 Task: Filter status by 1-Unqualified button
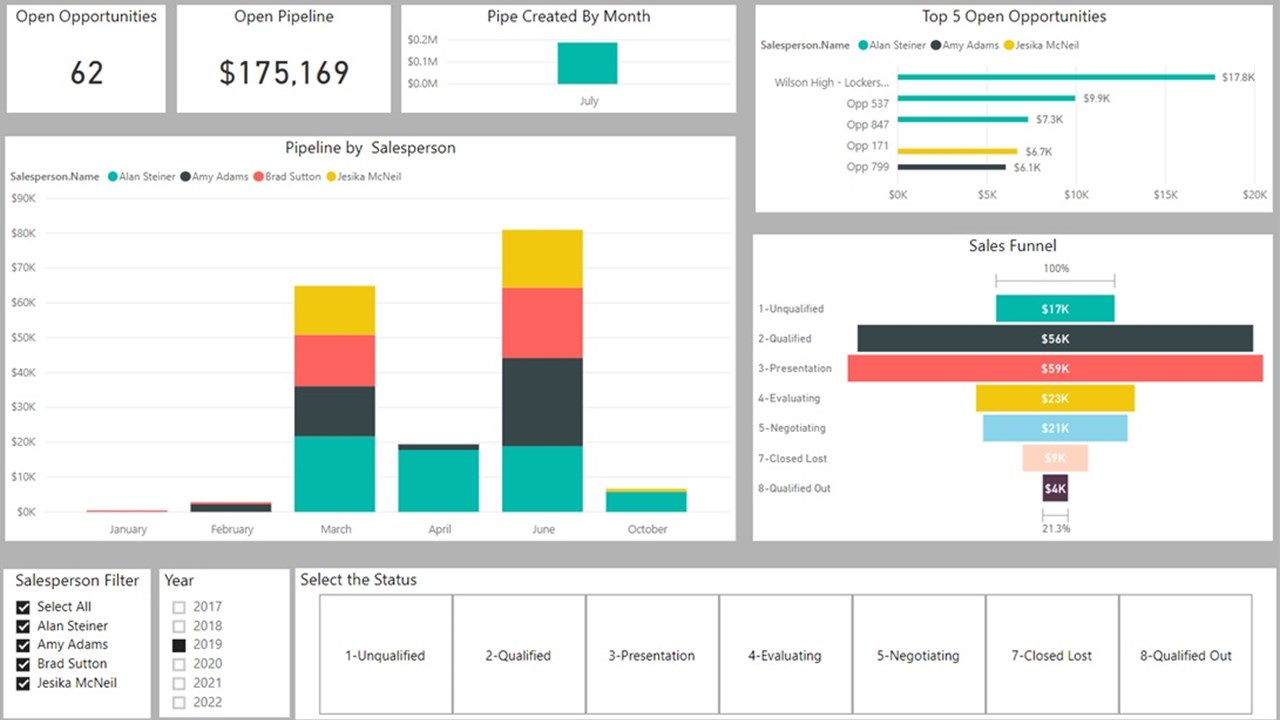385,656
